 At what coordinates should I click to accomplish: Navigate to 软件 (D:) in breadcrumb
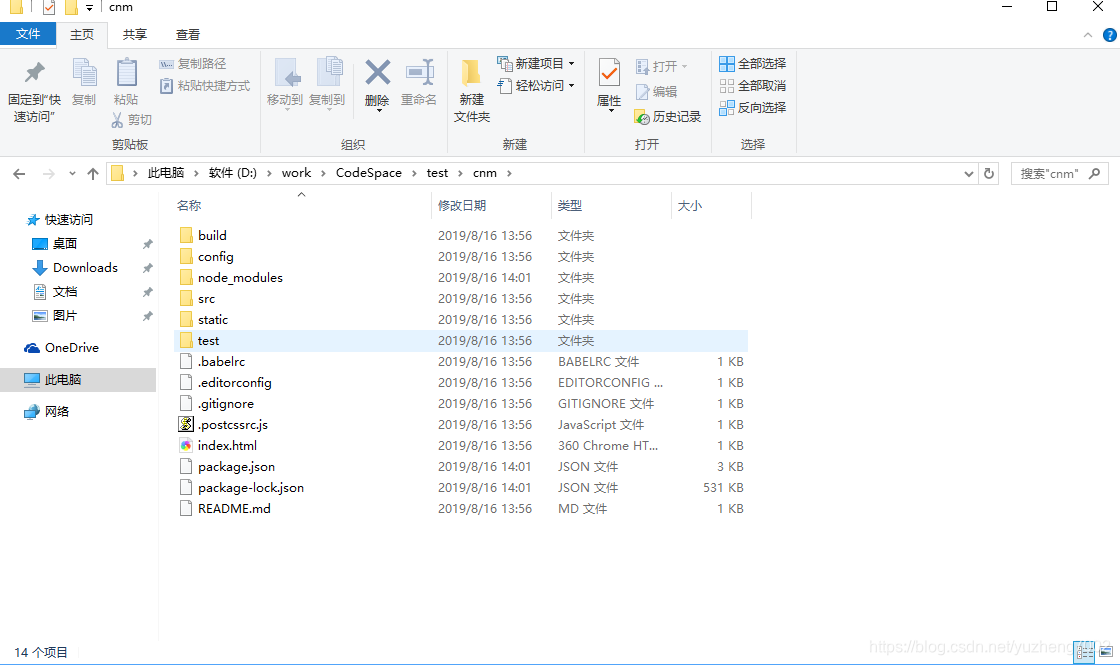tap(233, 173)
